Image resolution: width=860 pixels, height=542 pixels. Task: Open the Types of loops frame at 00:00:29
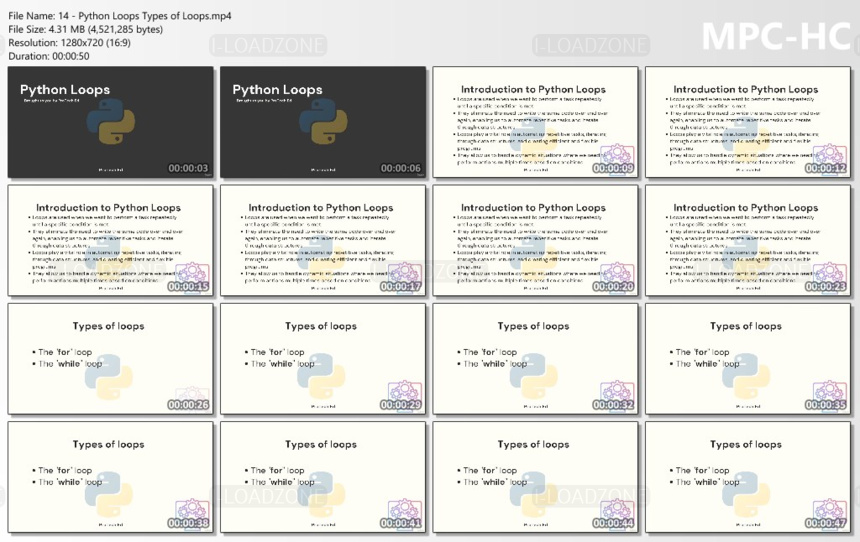click(x=323, y=359)
